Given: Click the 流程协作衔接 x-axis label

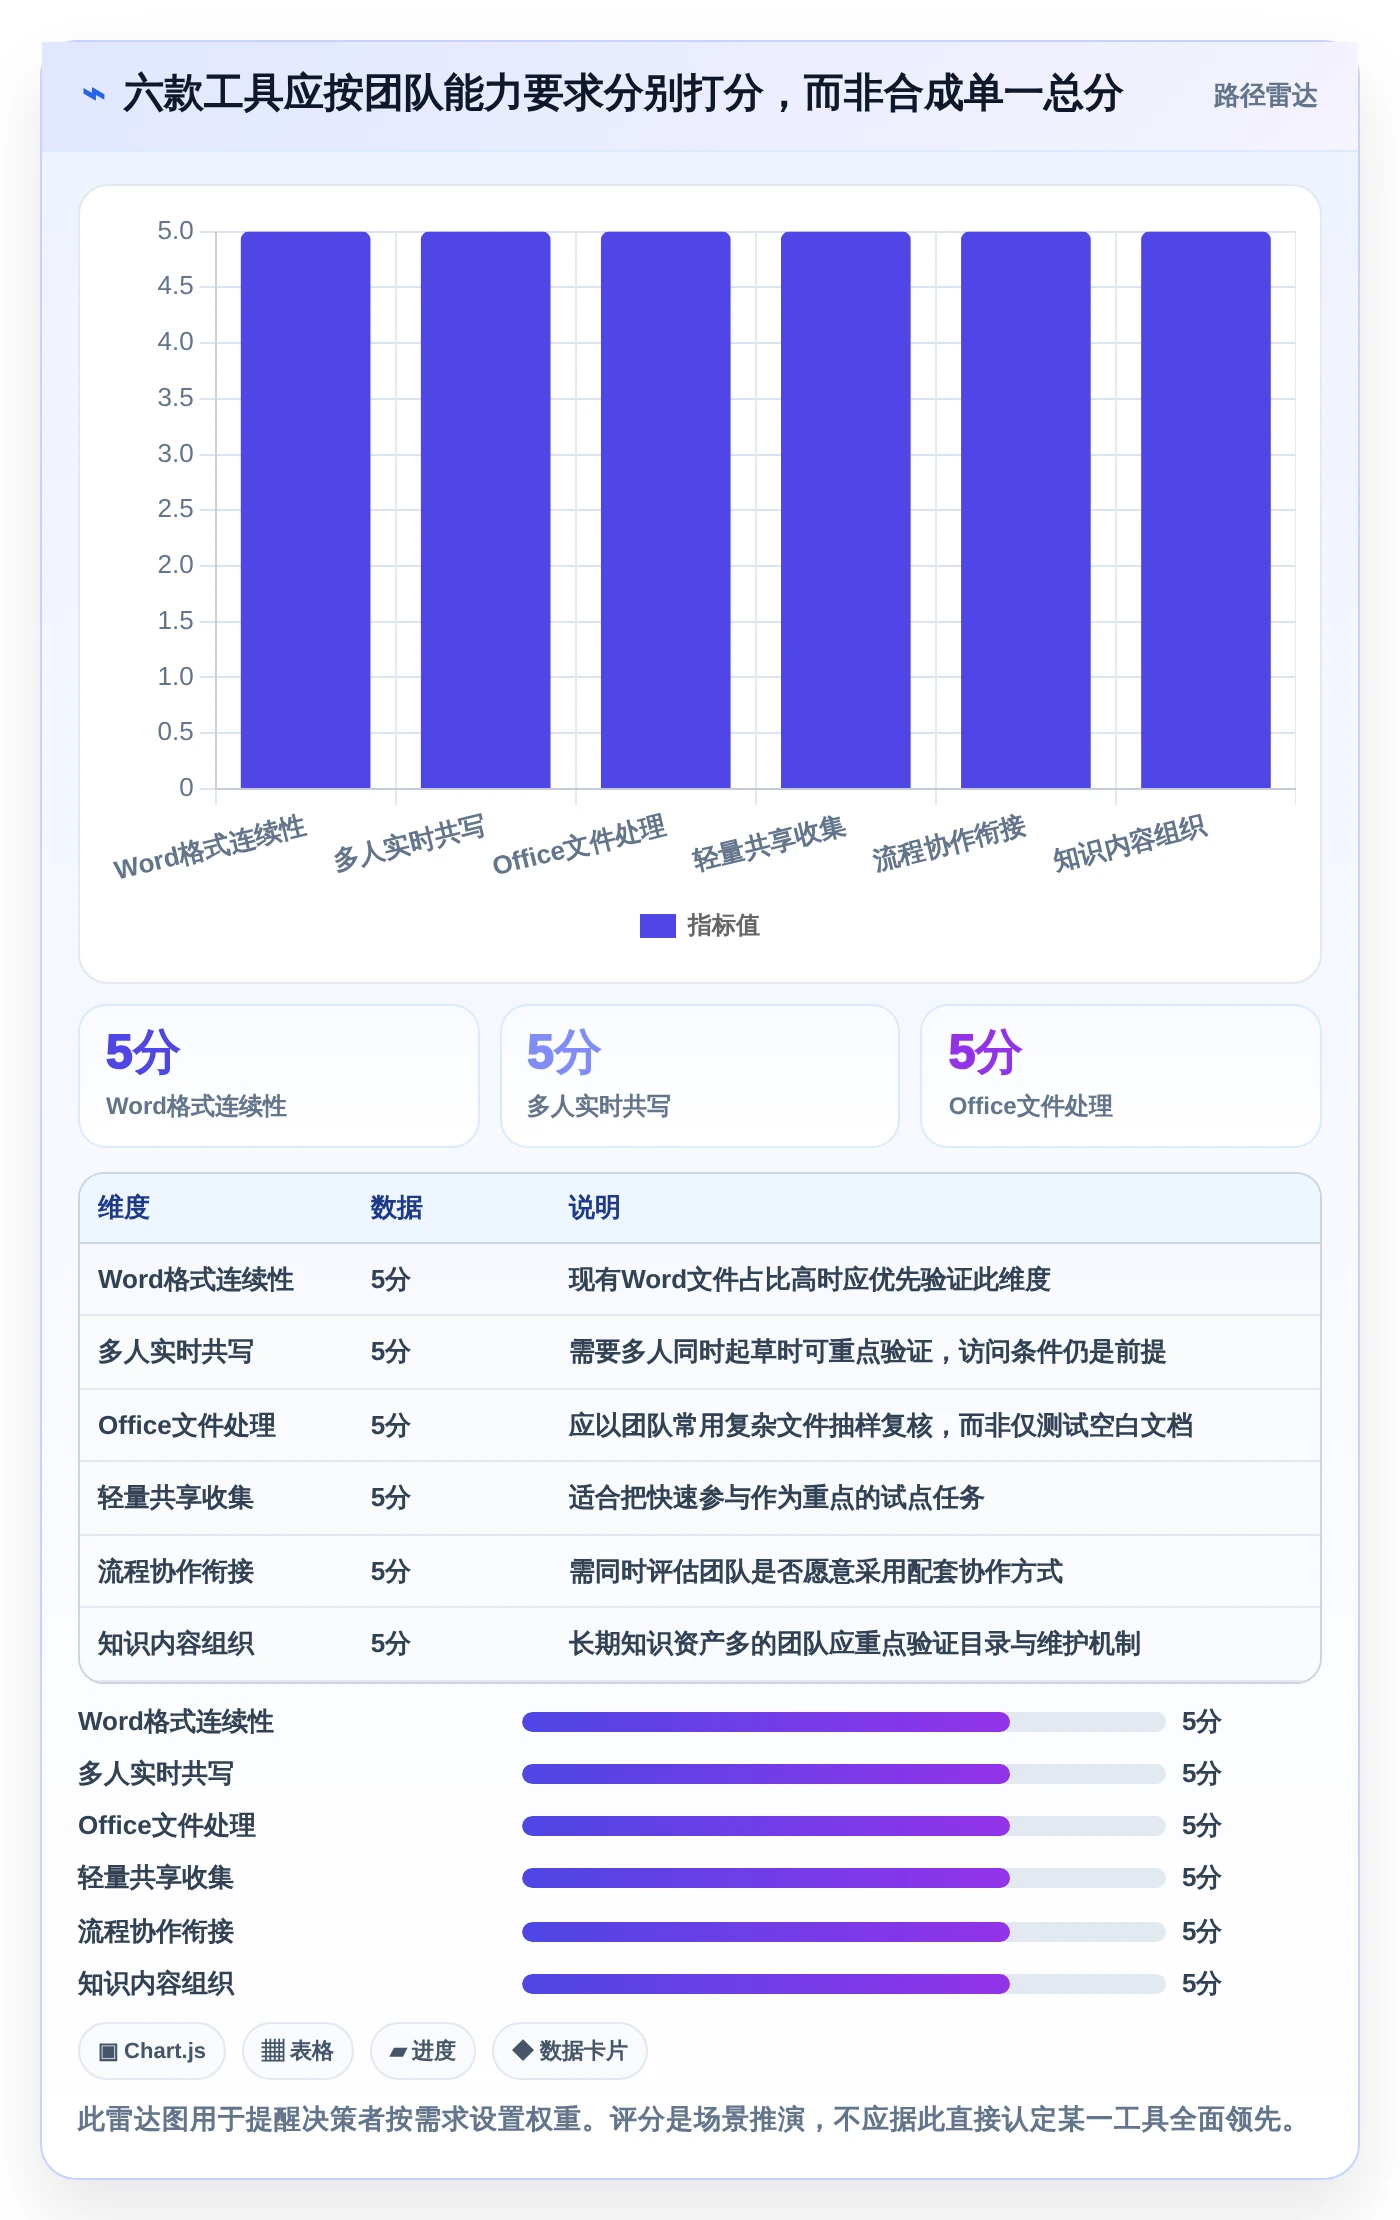Looking at the screenshot, I should [x=949, y=843].
